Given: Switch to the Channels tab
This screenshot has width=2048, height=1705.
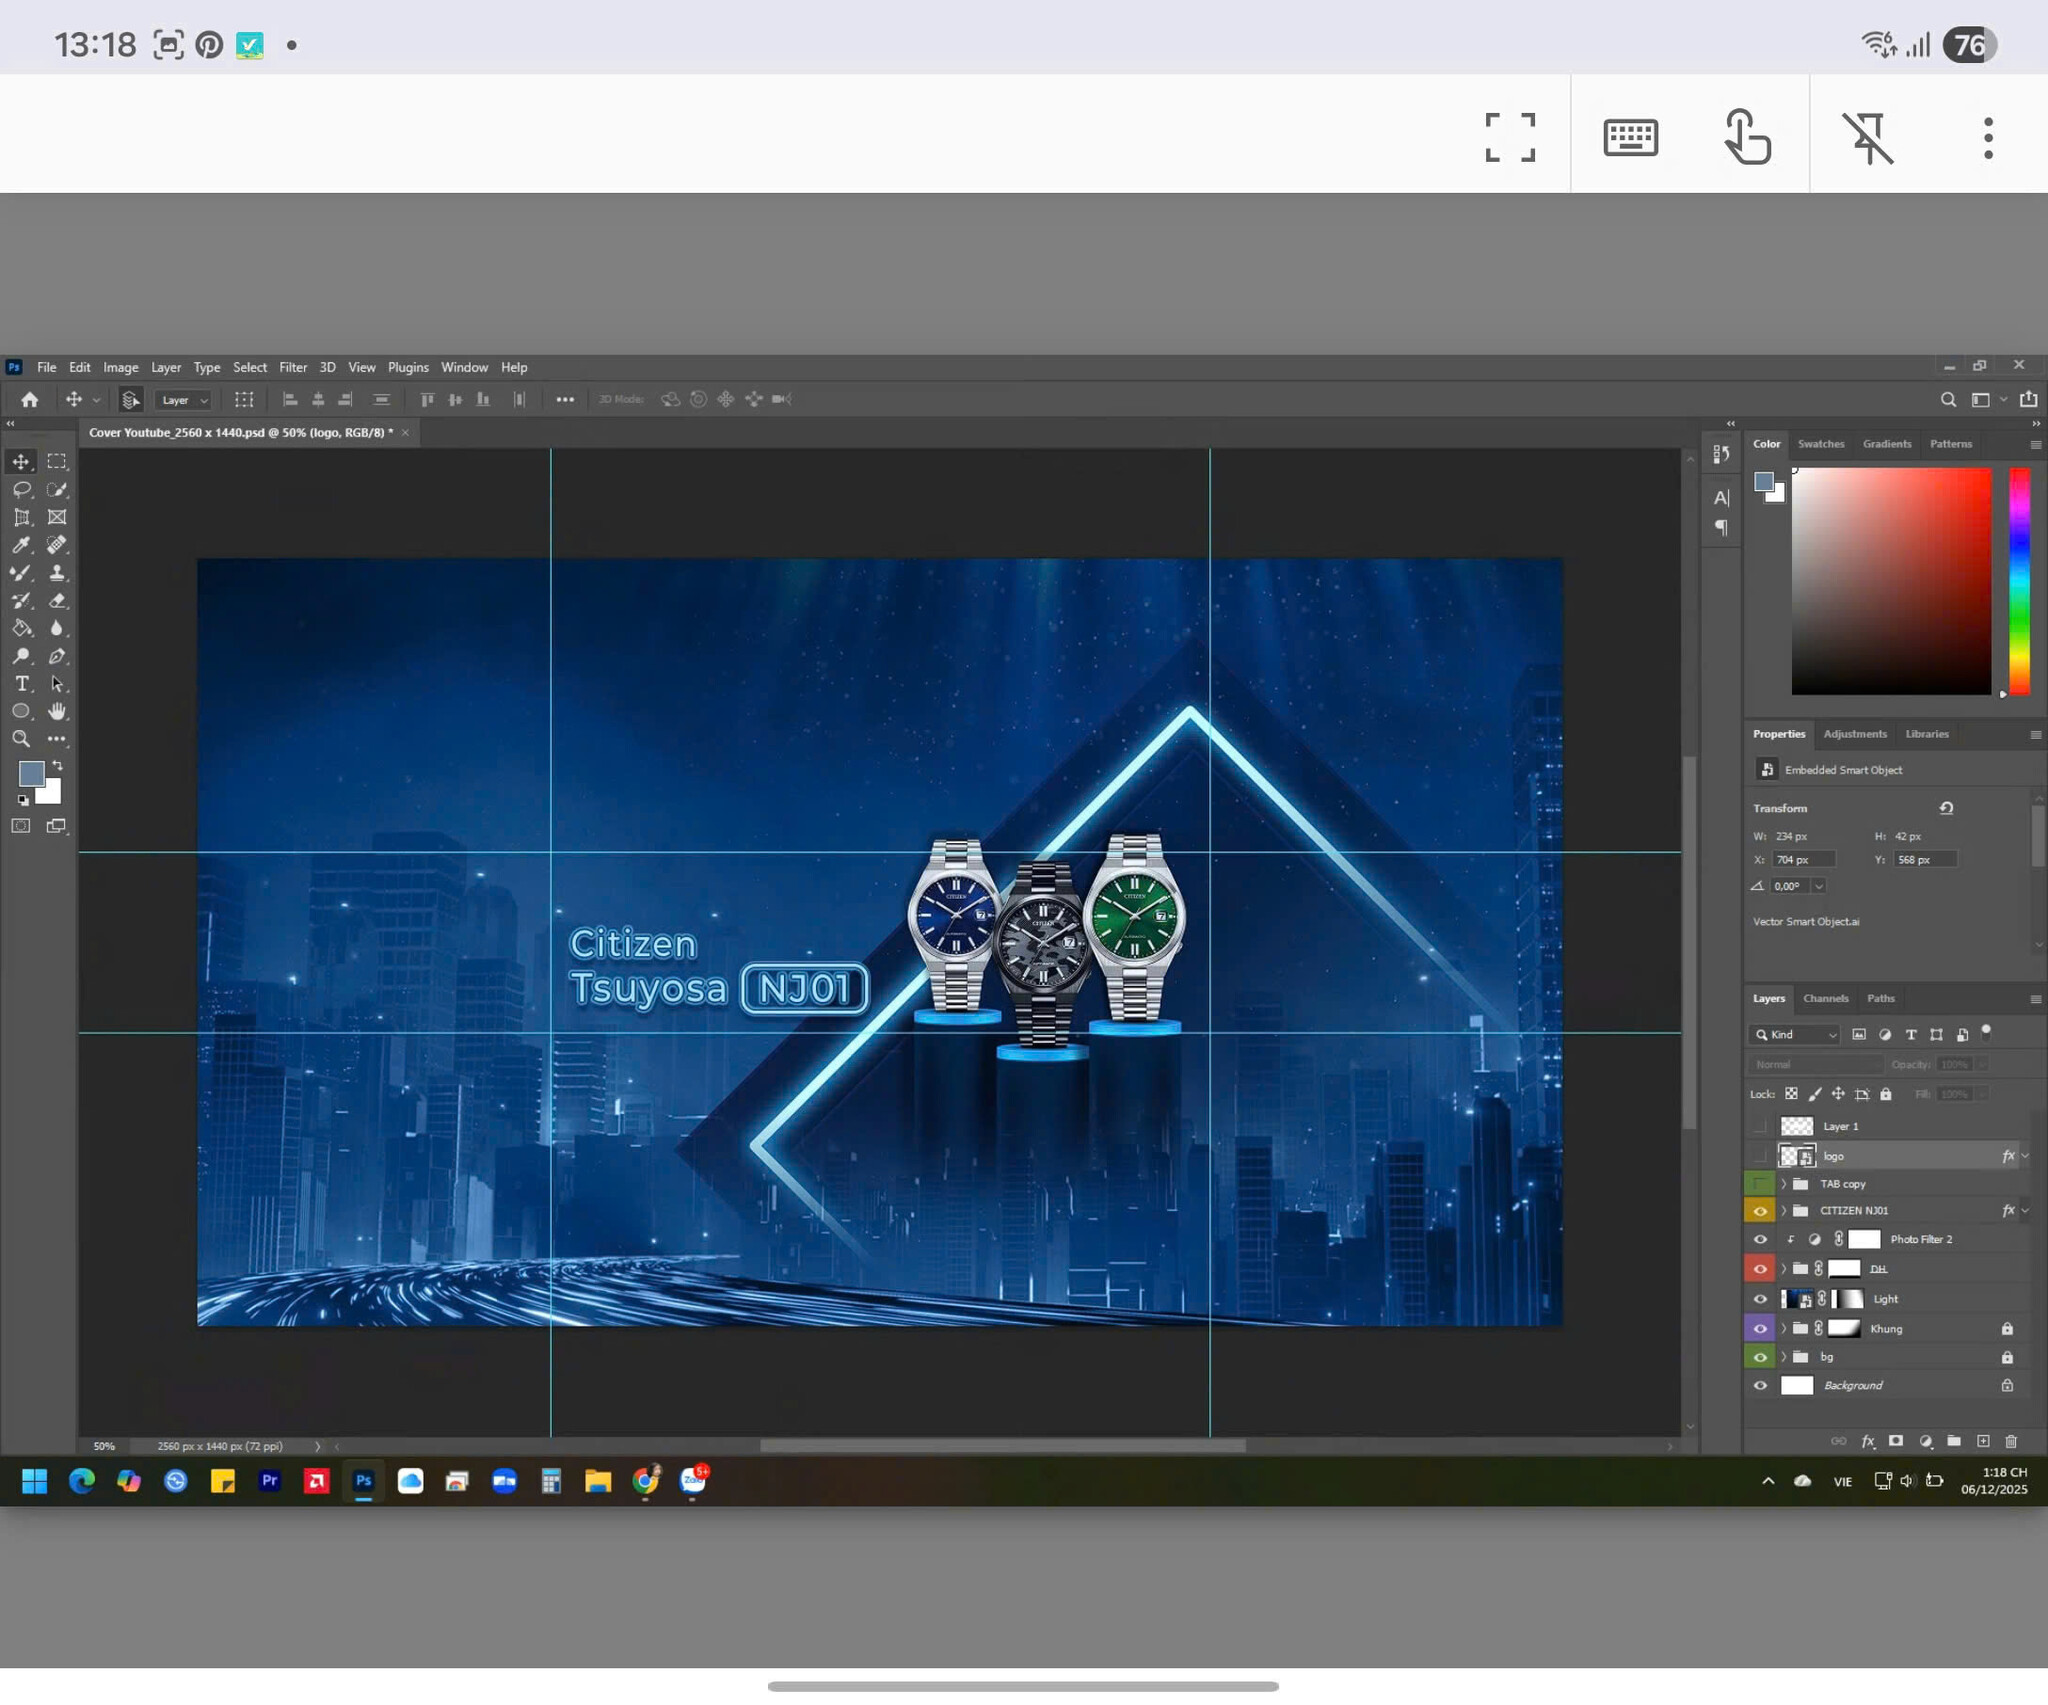Looking at the screenshot, I should [1825, 998].
